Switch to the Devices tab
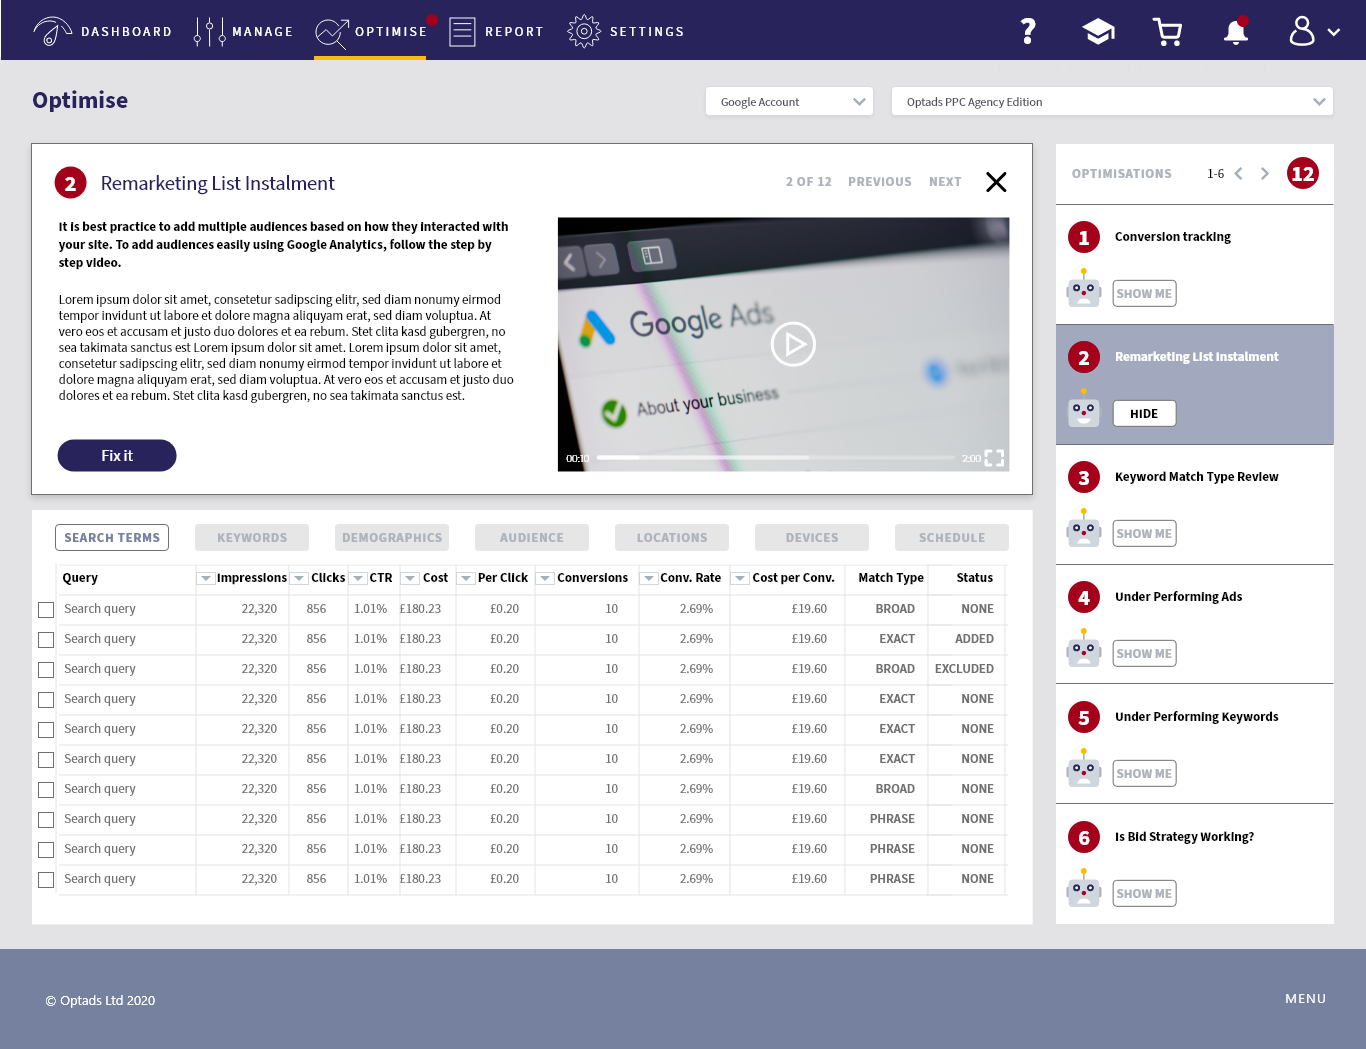This screenshot has width=1366, height=1049. pos(812,537)
